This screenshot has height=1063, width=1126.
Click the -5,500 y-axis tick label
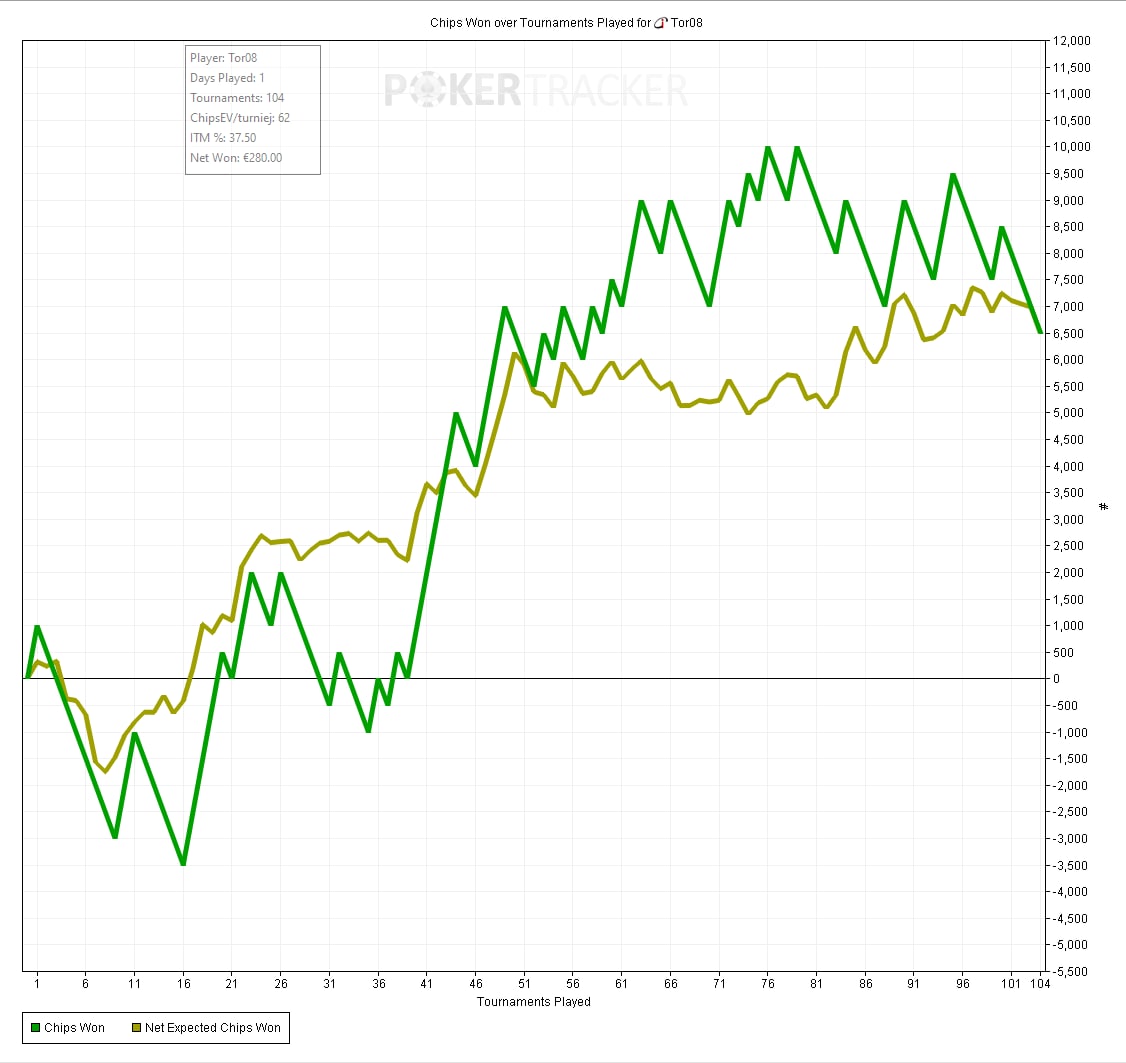click(1069, 971)
